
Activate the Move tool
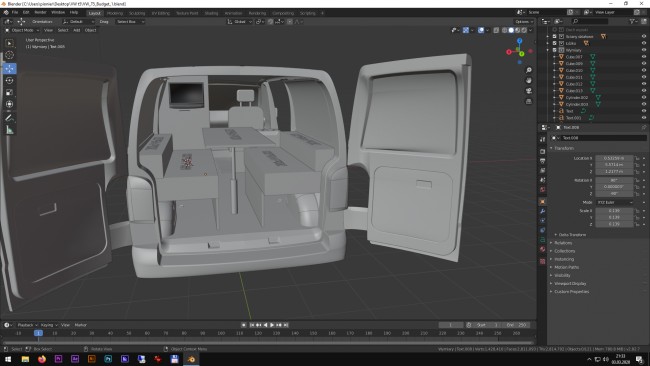[10, 68]
